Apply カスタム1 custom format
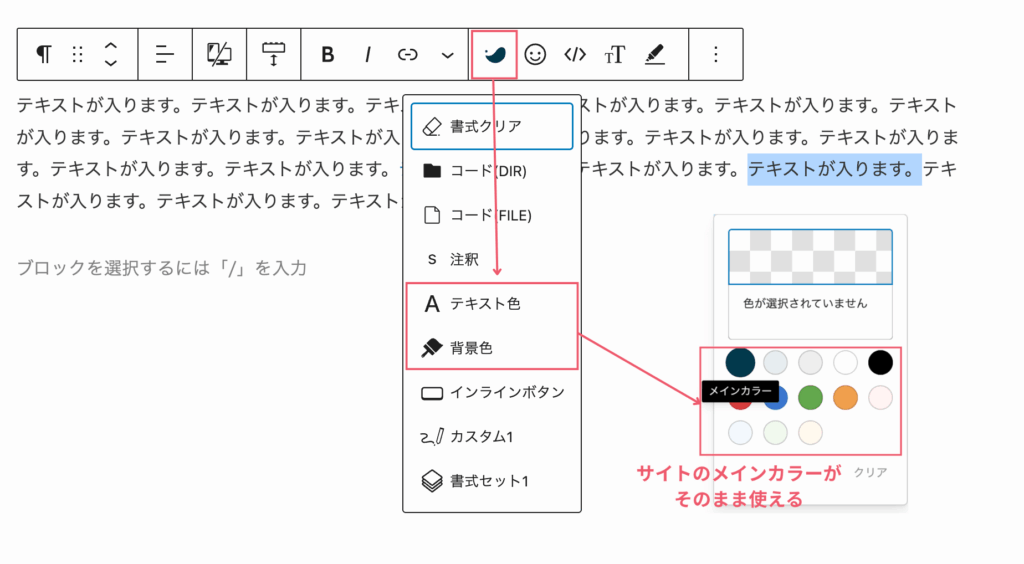Image resolution: width=1024 pixels, height=564 pixels. tap(492, 437)
